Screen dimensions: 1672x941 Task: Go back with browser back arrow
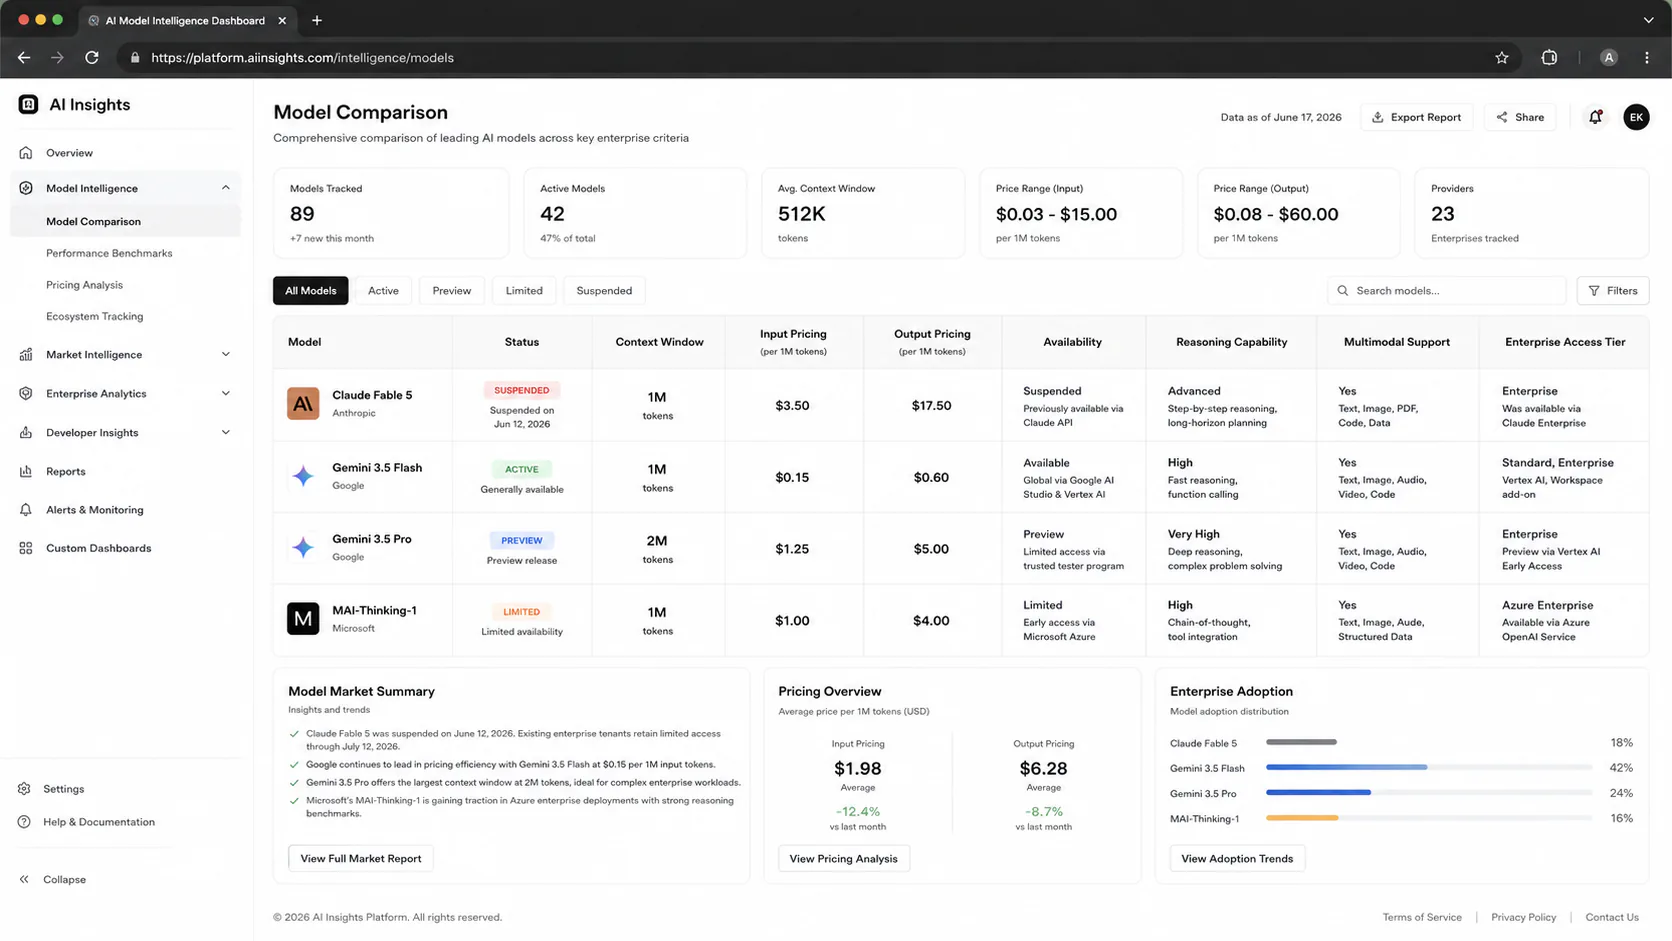click(x=24, y=58)
